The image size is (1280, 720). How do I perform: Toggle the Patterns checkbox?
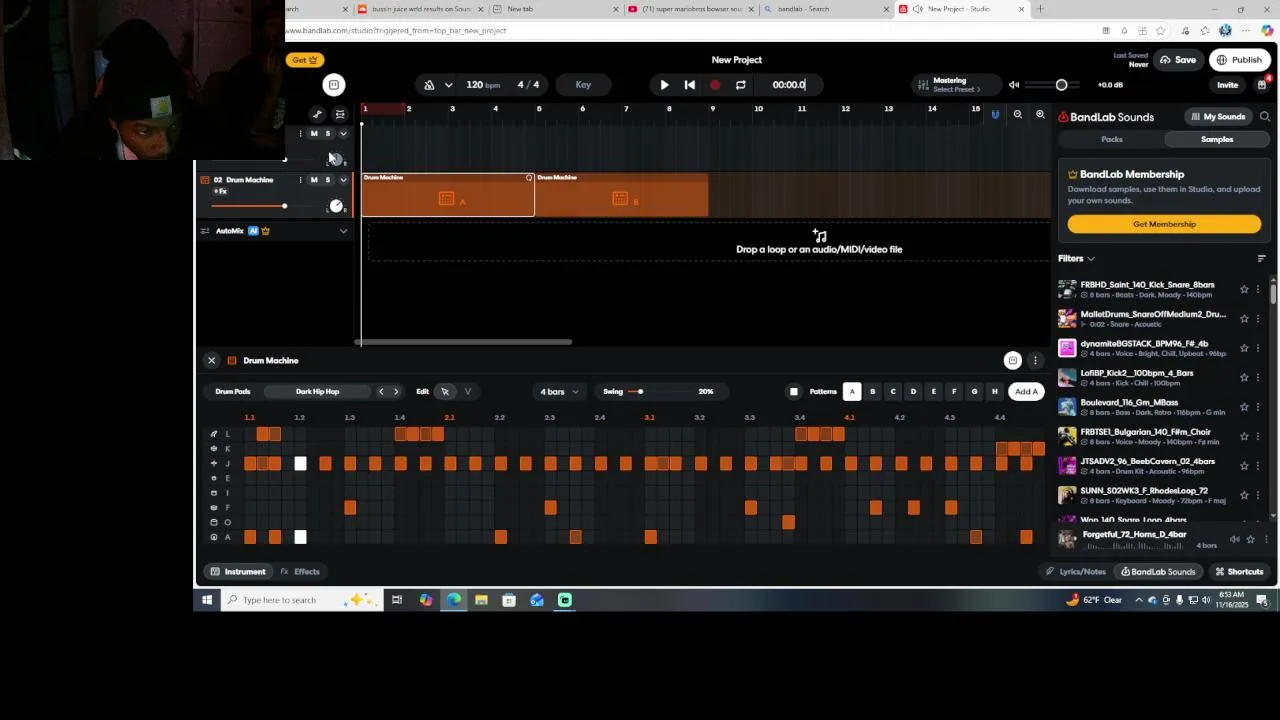(794, 391)
